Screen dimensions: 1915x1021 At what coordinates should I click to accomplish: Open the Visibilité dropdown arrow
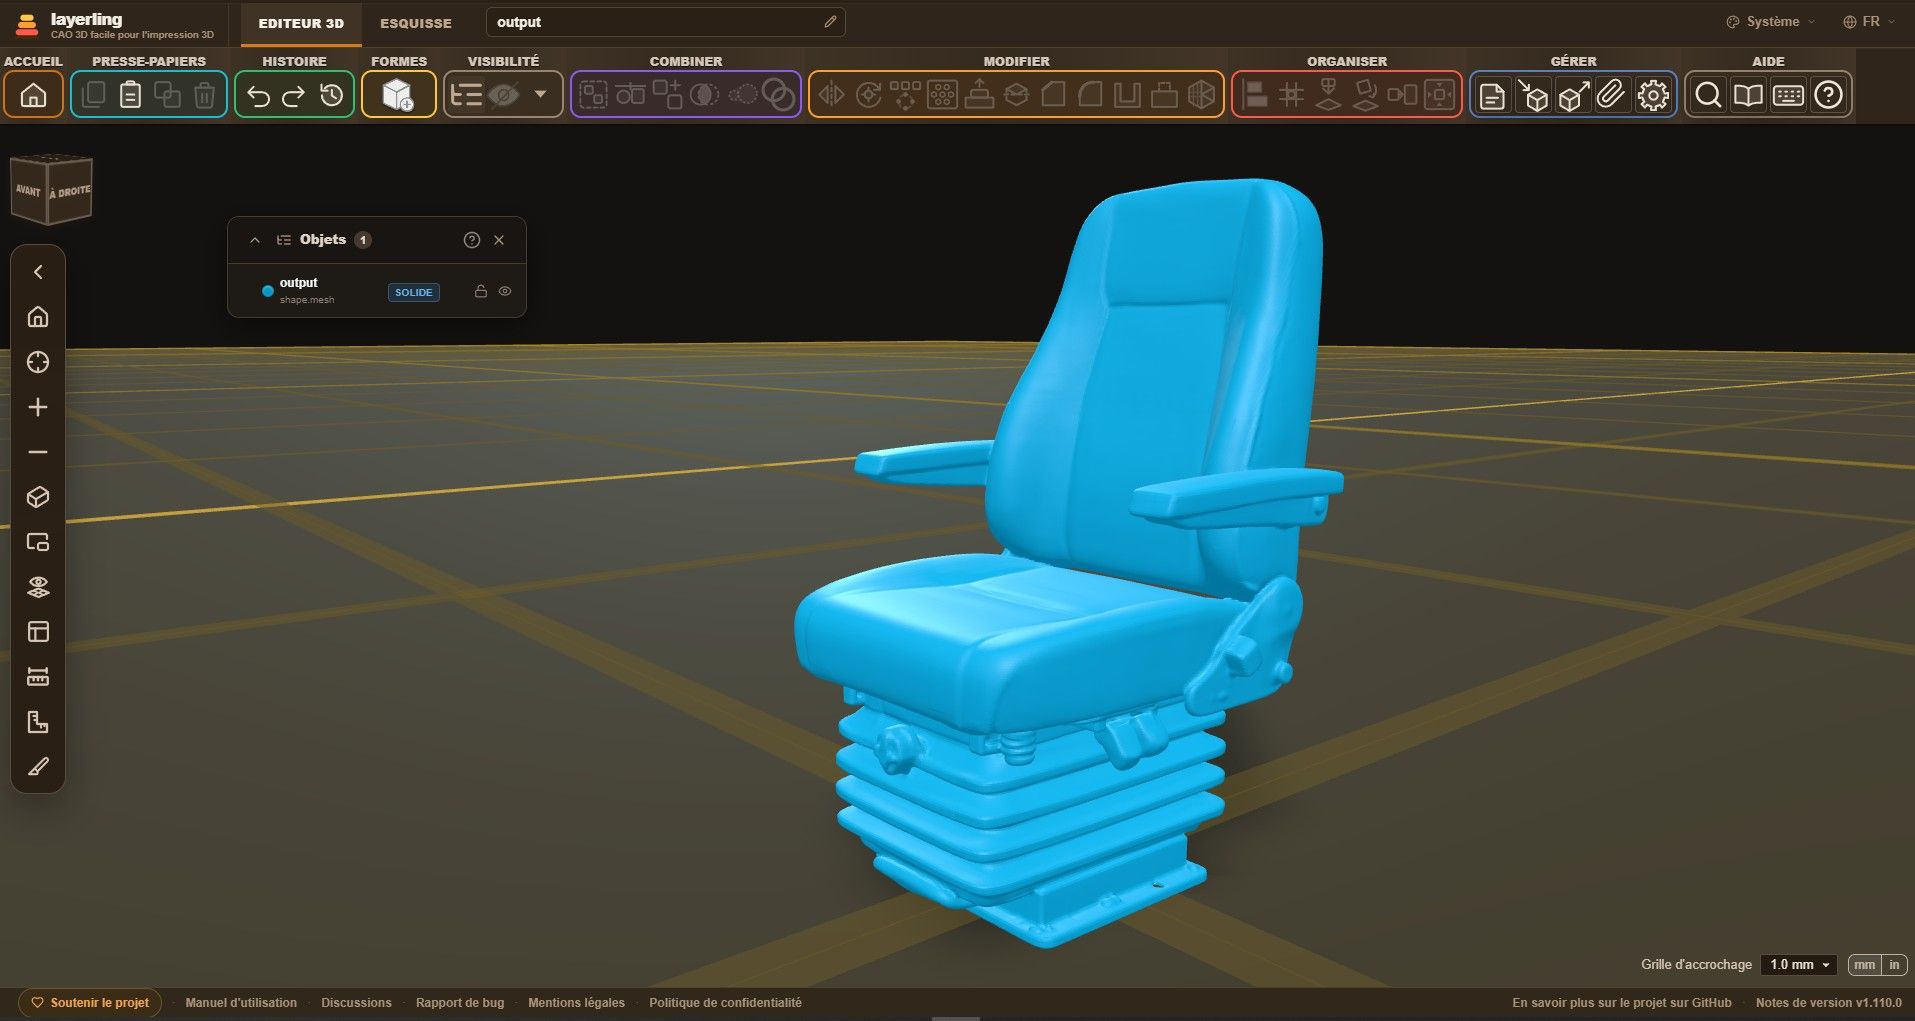pos(541,95)
